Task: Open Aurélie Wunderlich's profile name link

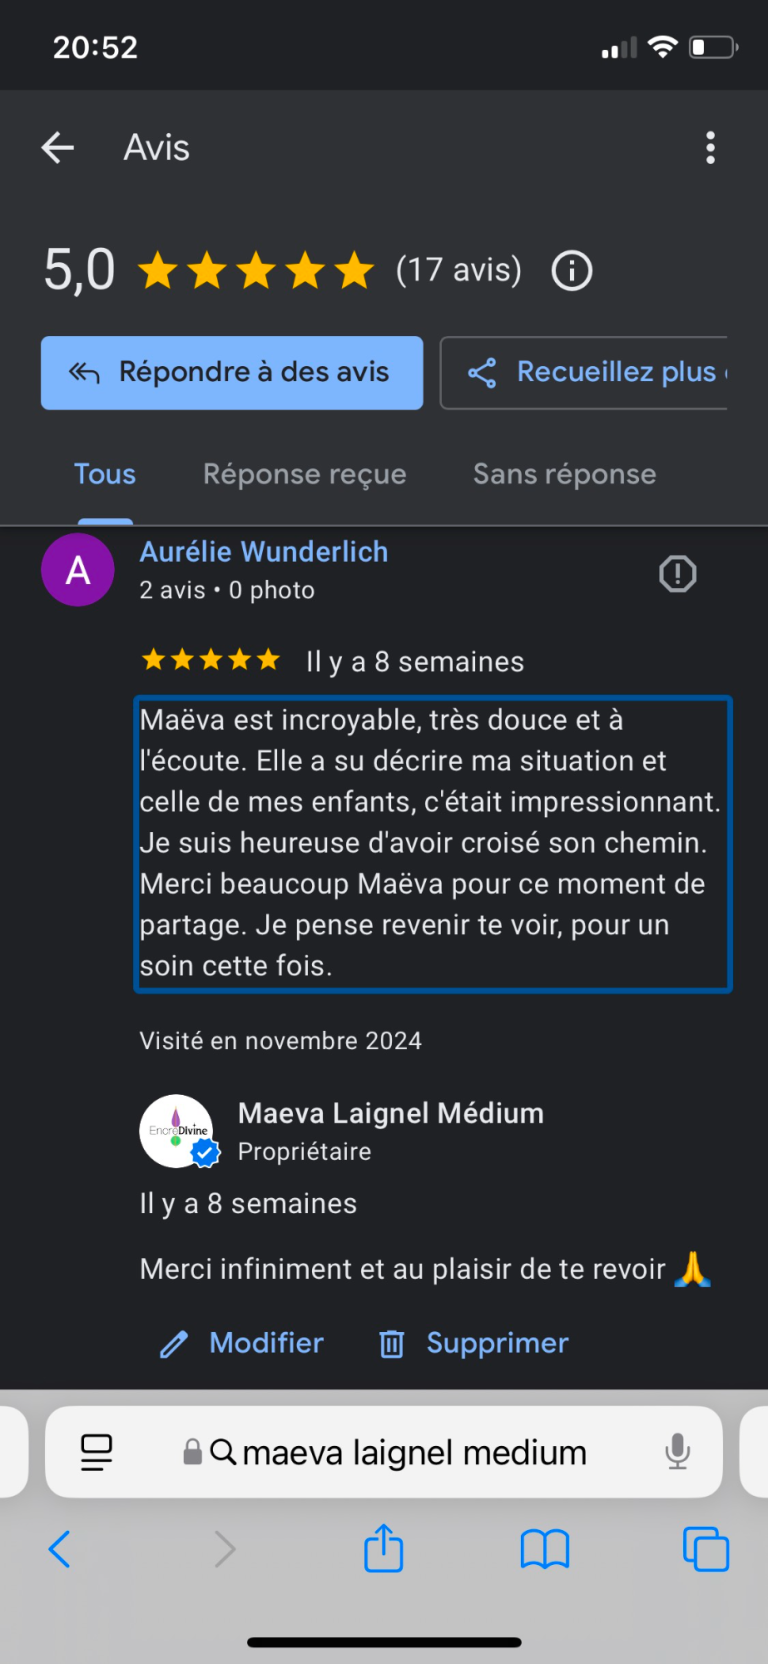Action: tap(264, 552)
